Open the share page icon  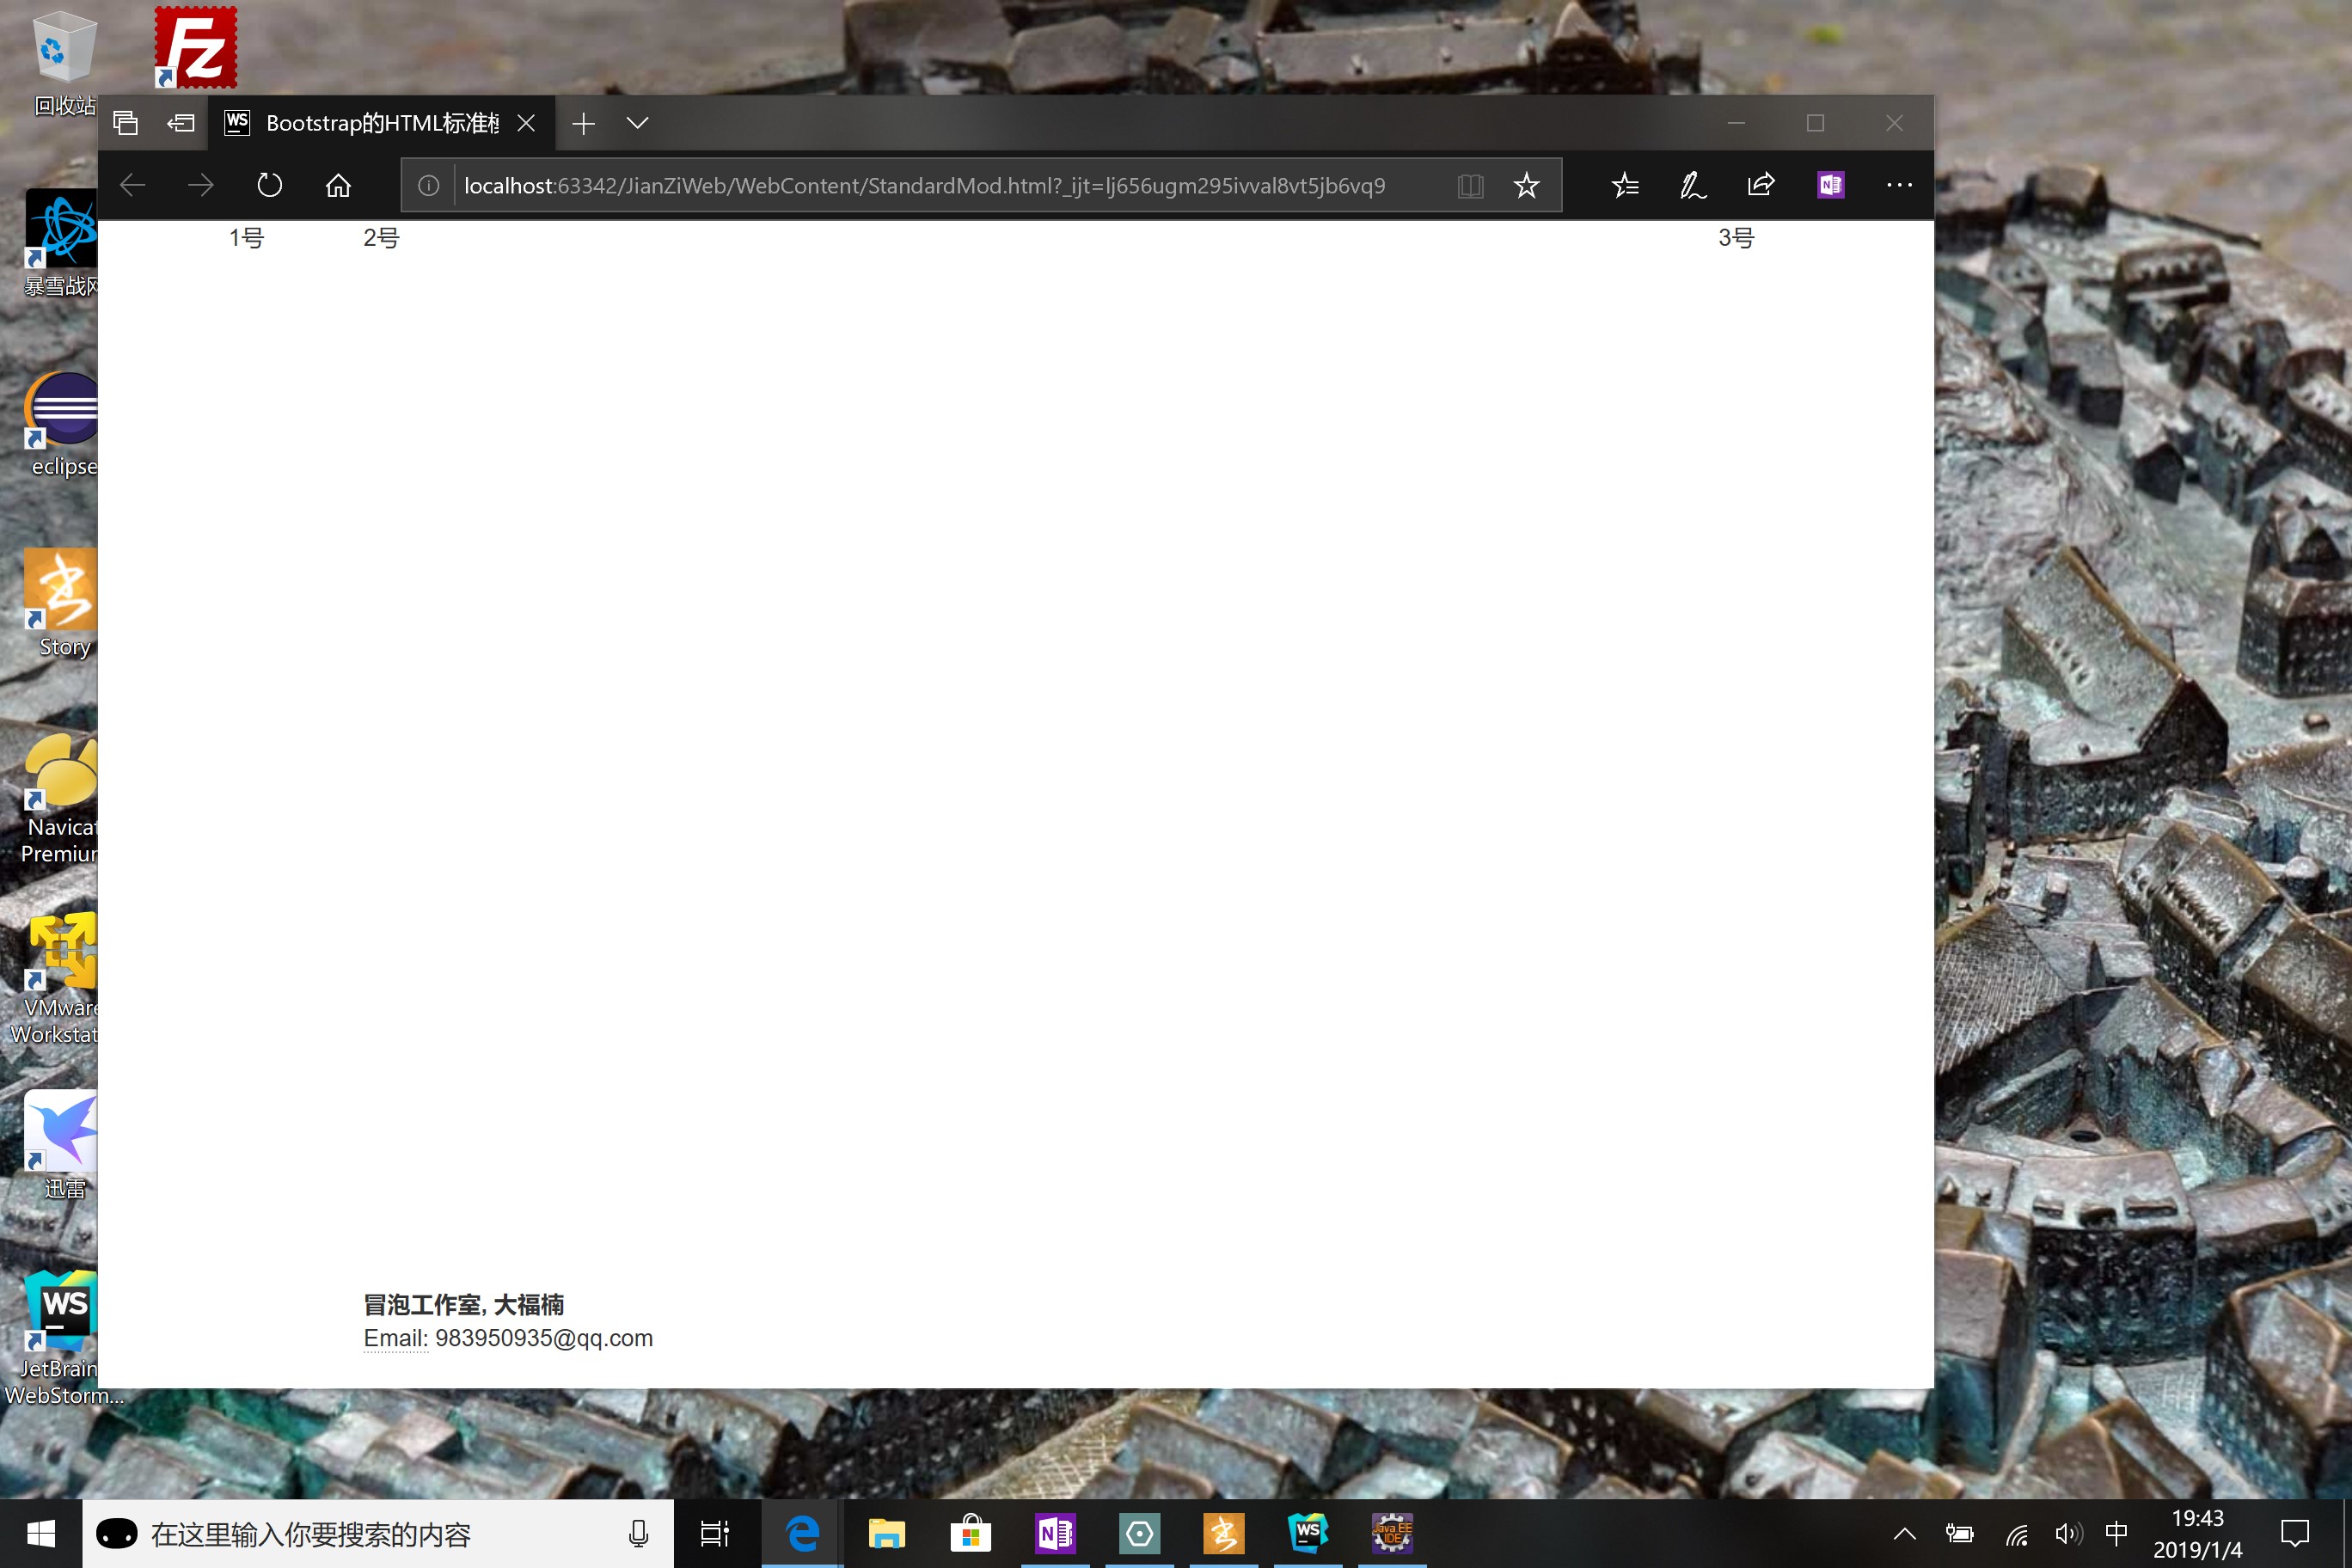[1761, 185]
